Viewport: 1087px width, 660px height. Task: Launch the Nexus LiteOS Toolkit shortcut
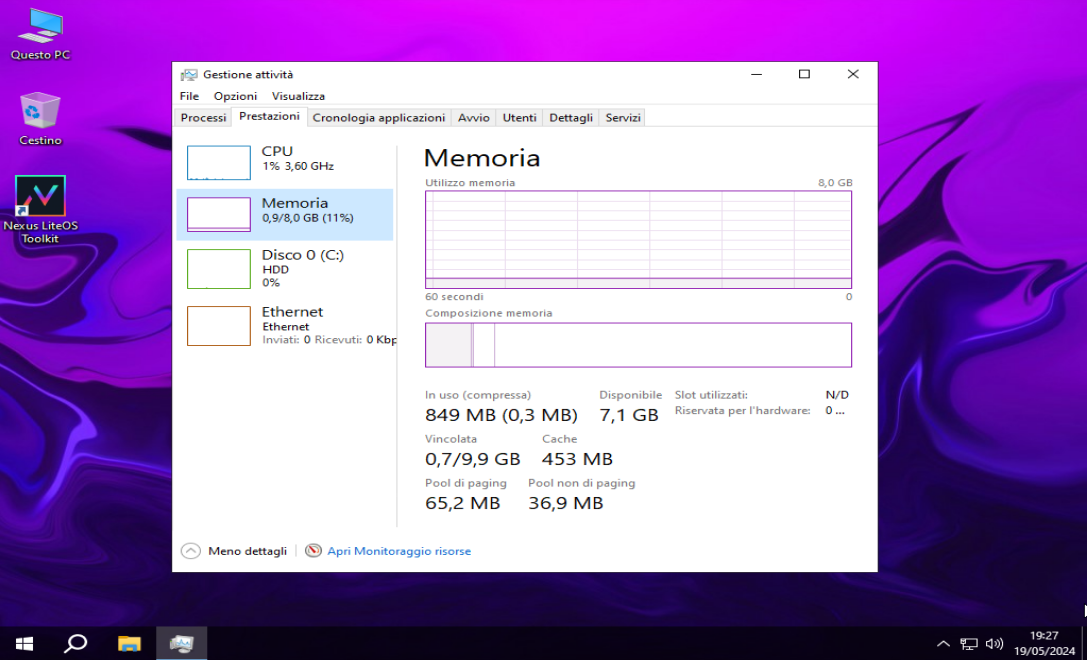(x=40, y=209)
